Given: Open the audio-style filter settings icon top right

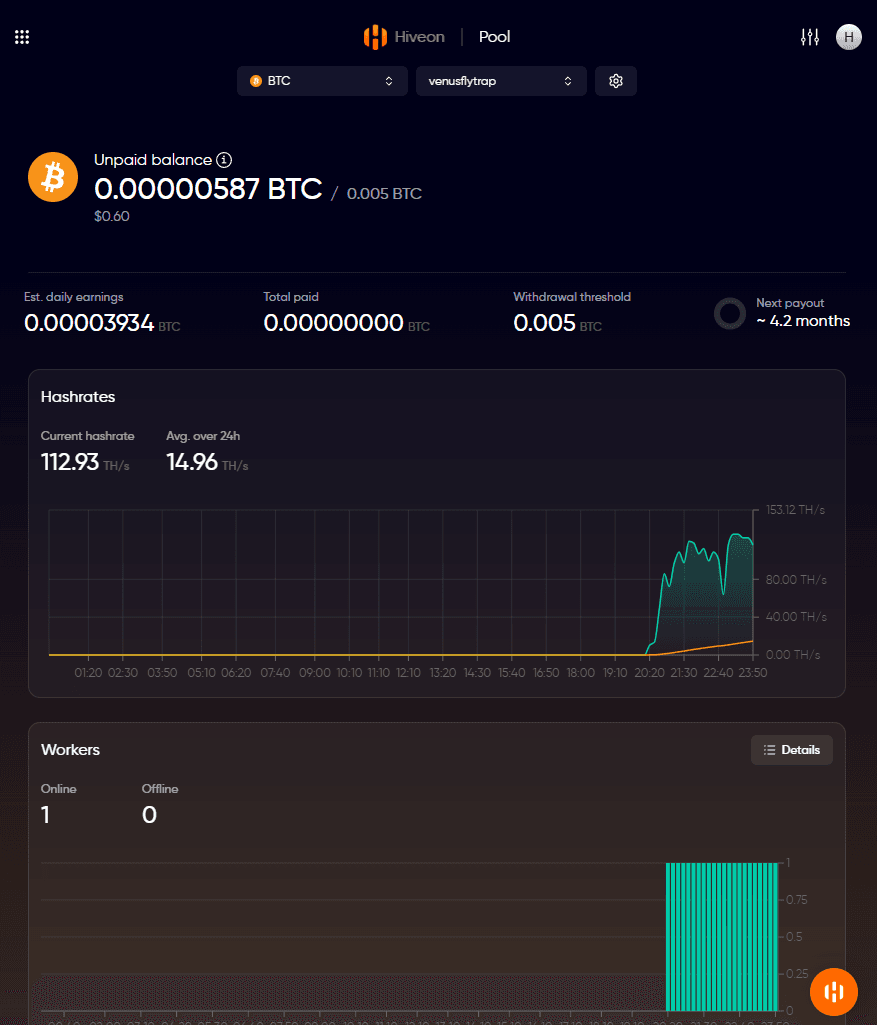Looking at the screenshot, I should 810,36.
